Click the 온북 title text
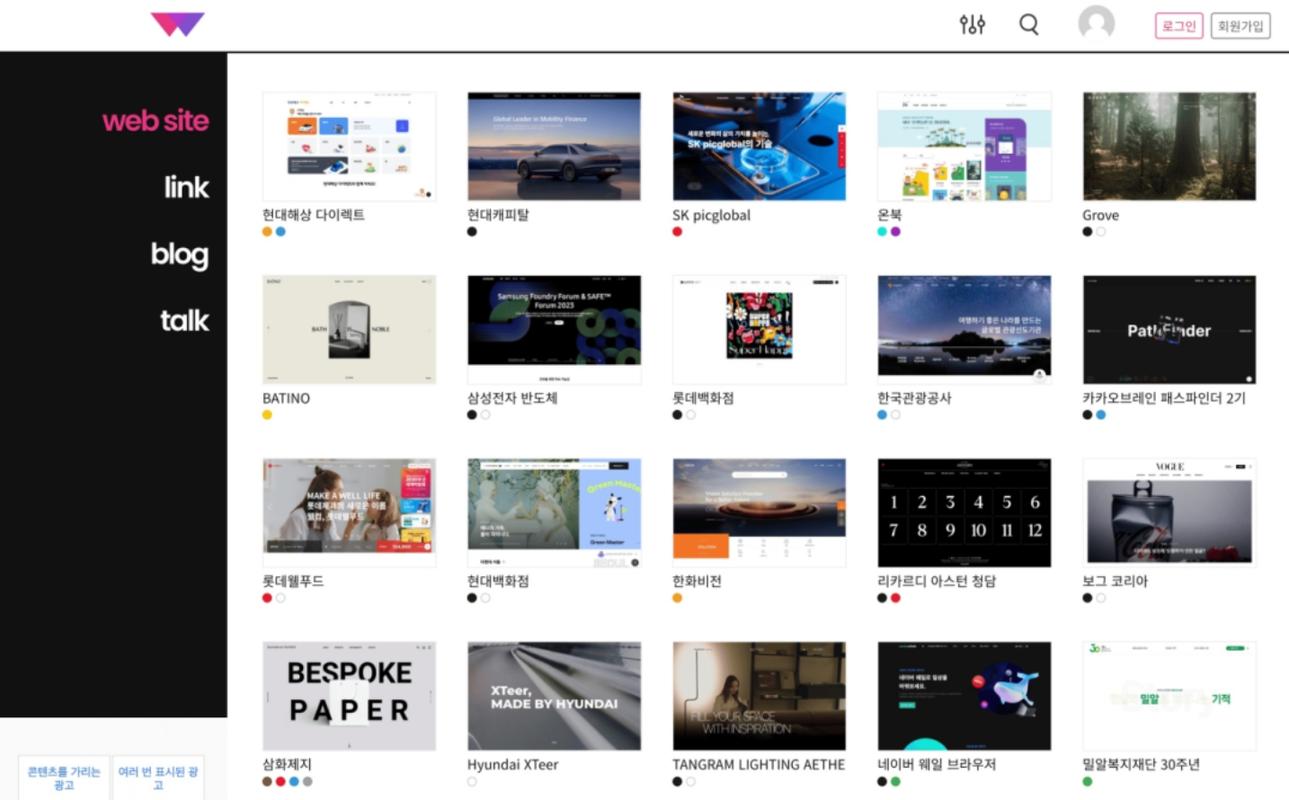This screenshot has width=1289, height=800. [x=890, y=215]
